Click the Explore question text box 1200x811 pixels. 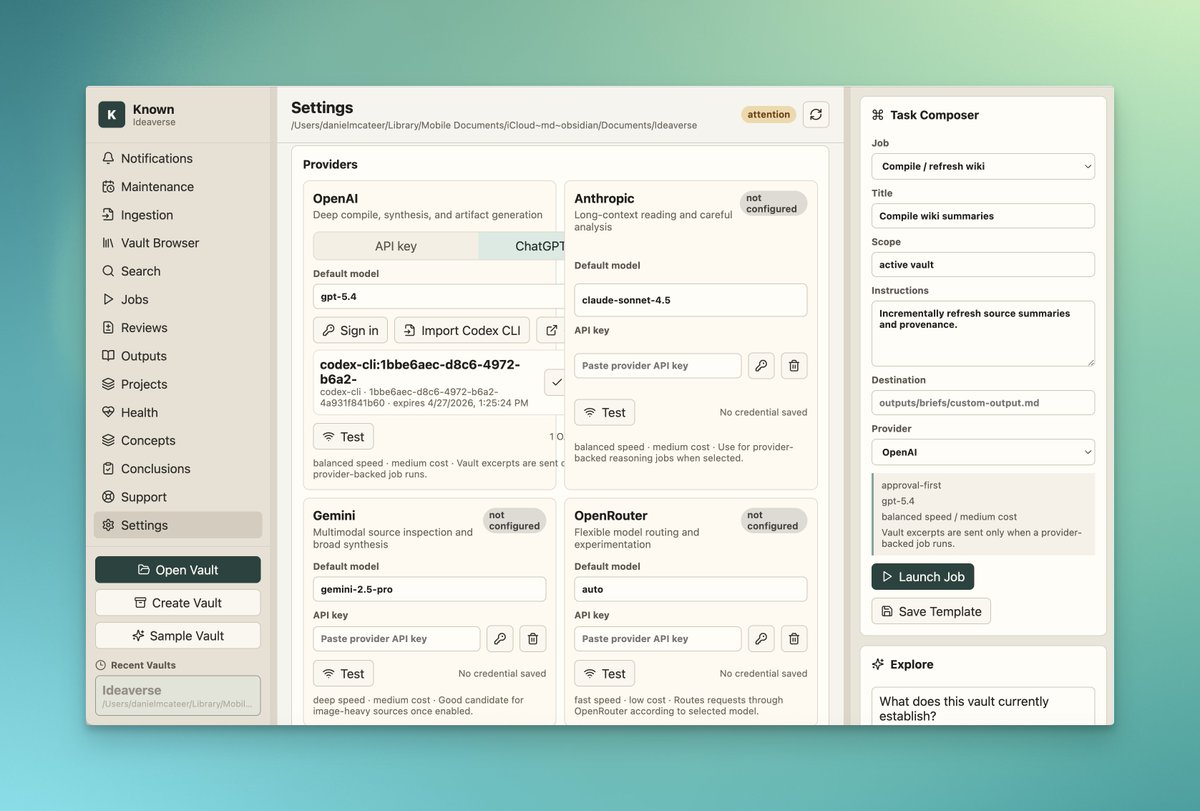tap(983, 705)
